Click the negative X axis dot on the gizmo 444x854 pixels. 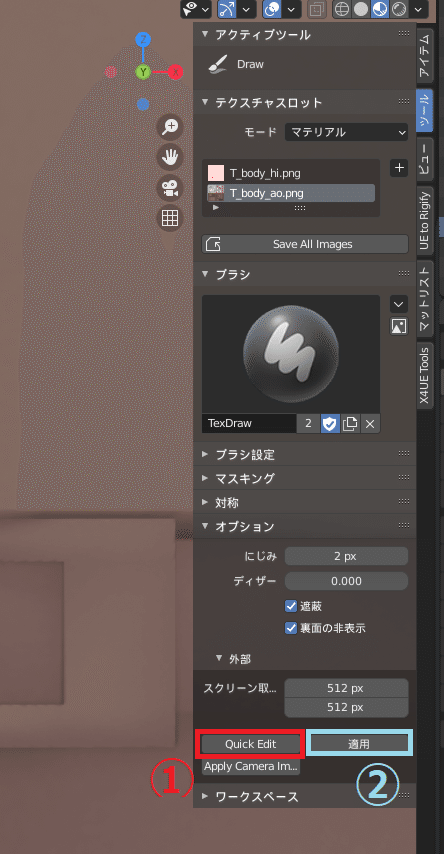coord(111,72)
